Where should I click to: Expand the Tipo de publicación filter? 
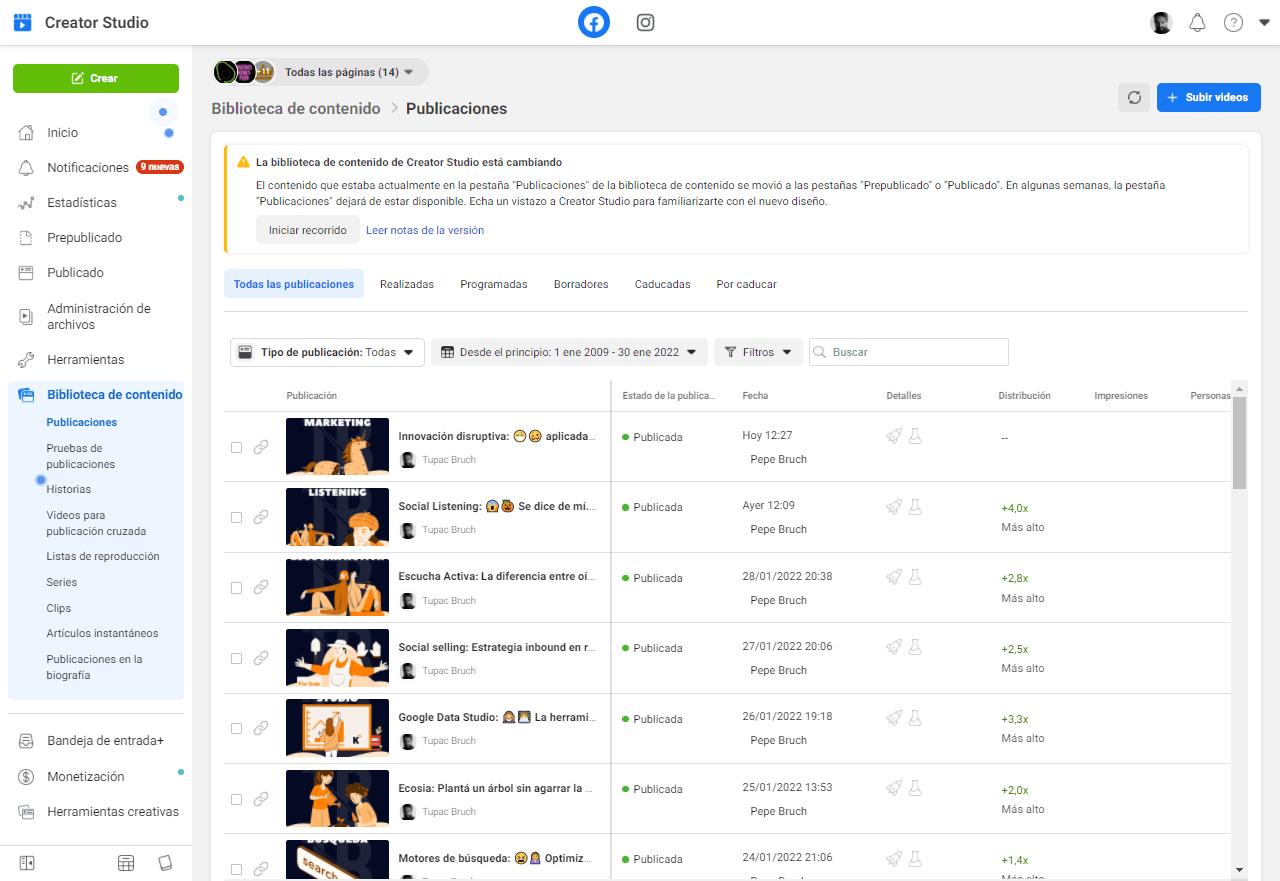click(x=327, y=352)
